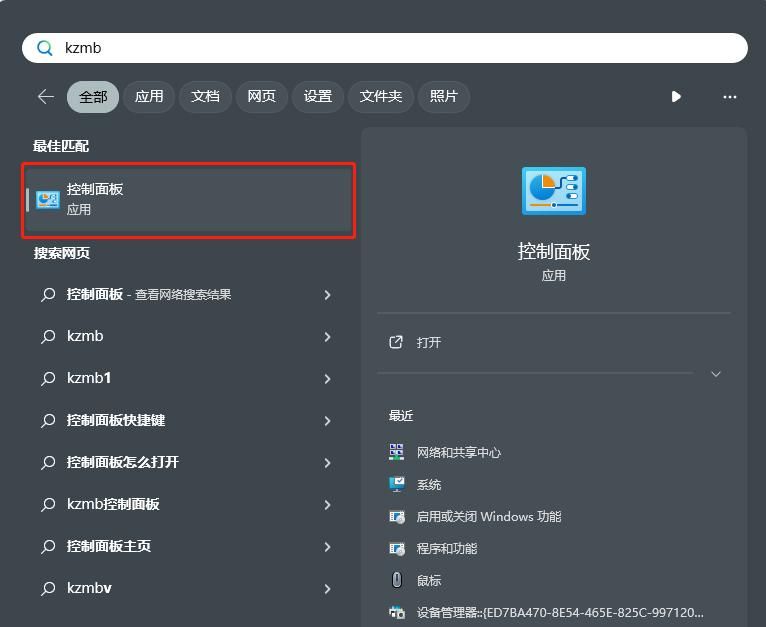Expand the 控制面板 web search result chevron

(x=327, y=295)
